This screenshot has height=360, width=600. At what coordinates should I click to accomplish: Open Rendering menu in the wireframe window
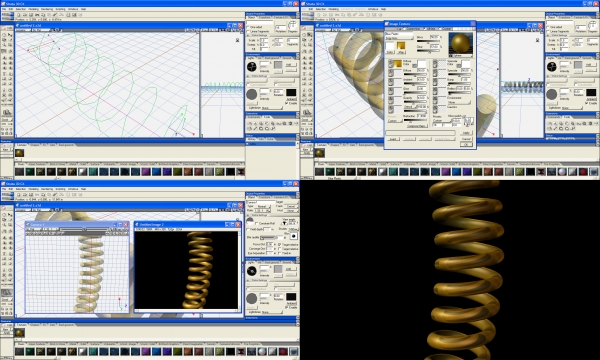point(47,9)
